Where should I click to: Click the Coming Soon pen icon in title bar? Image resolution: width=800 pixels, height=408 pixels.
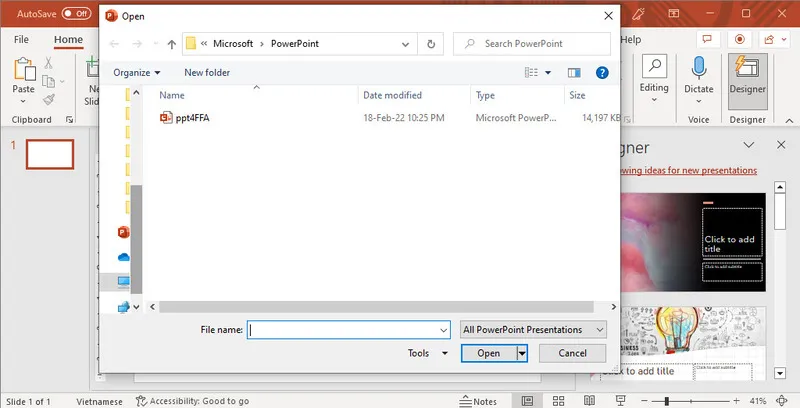pyautogui.click(x=638, y=14)
